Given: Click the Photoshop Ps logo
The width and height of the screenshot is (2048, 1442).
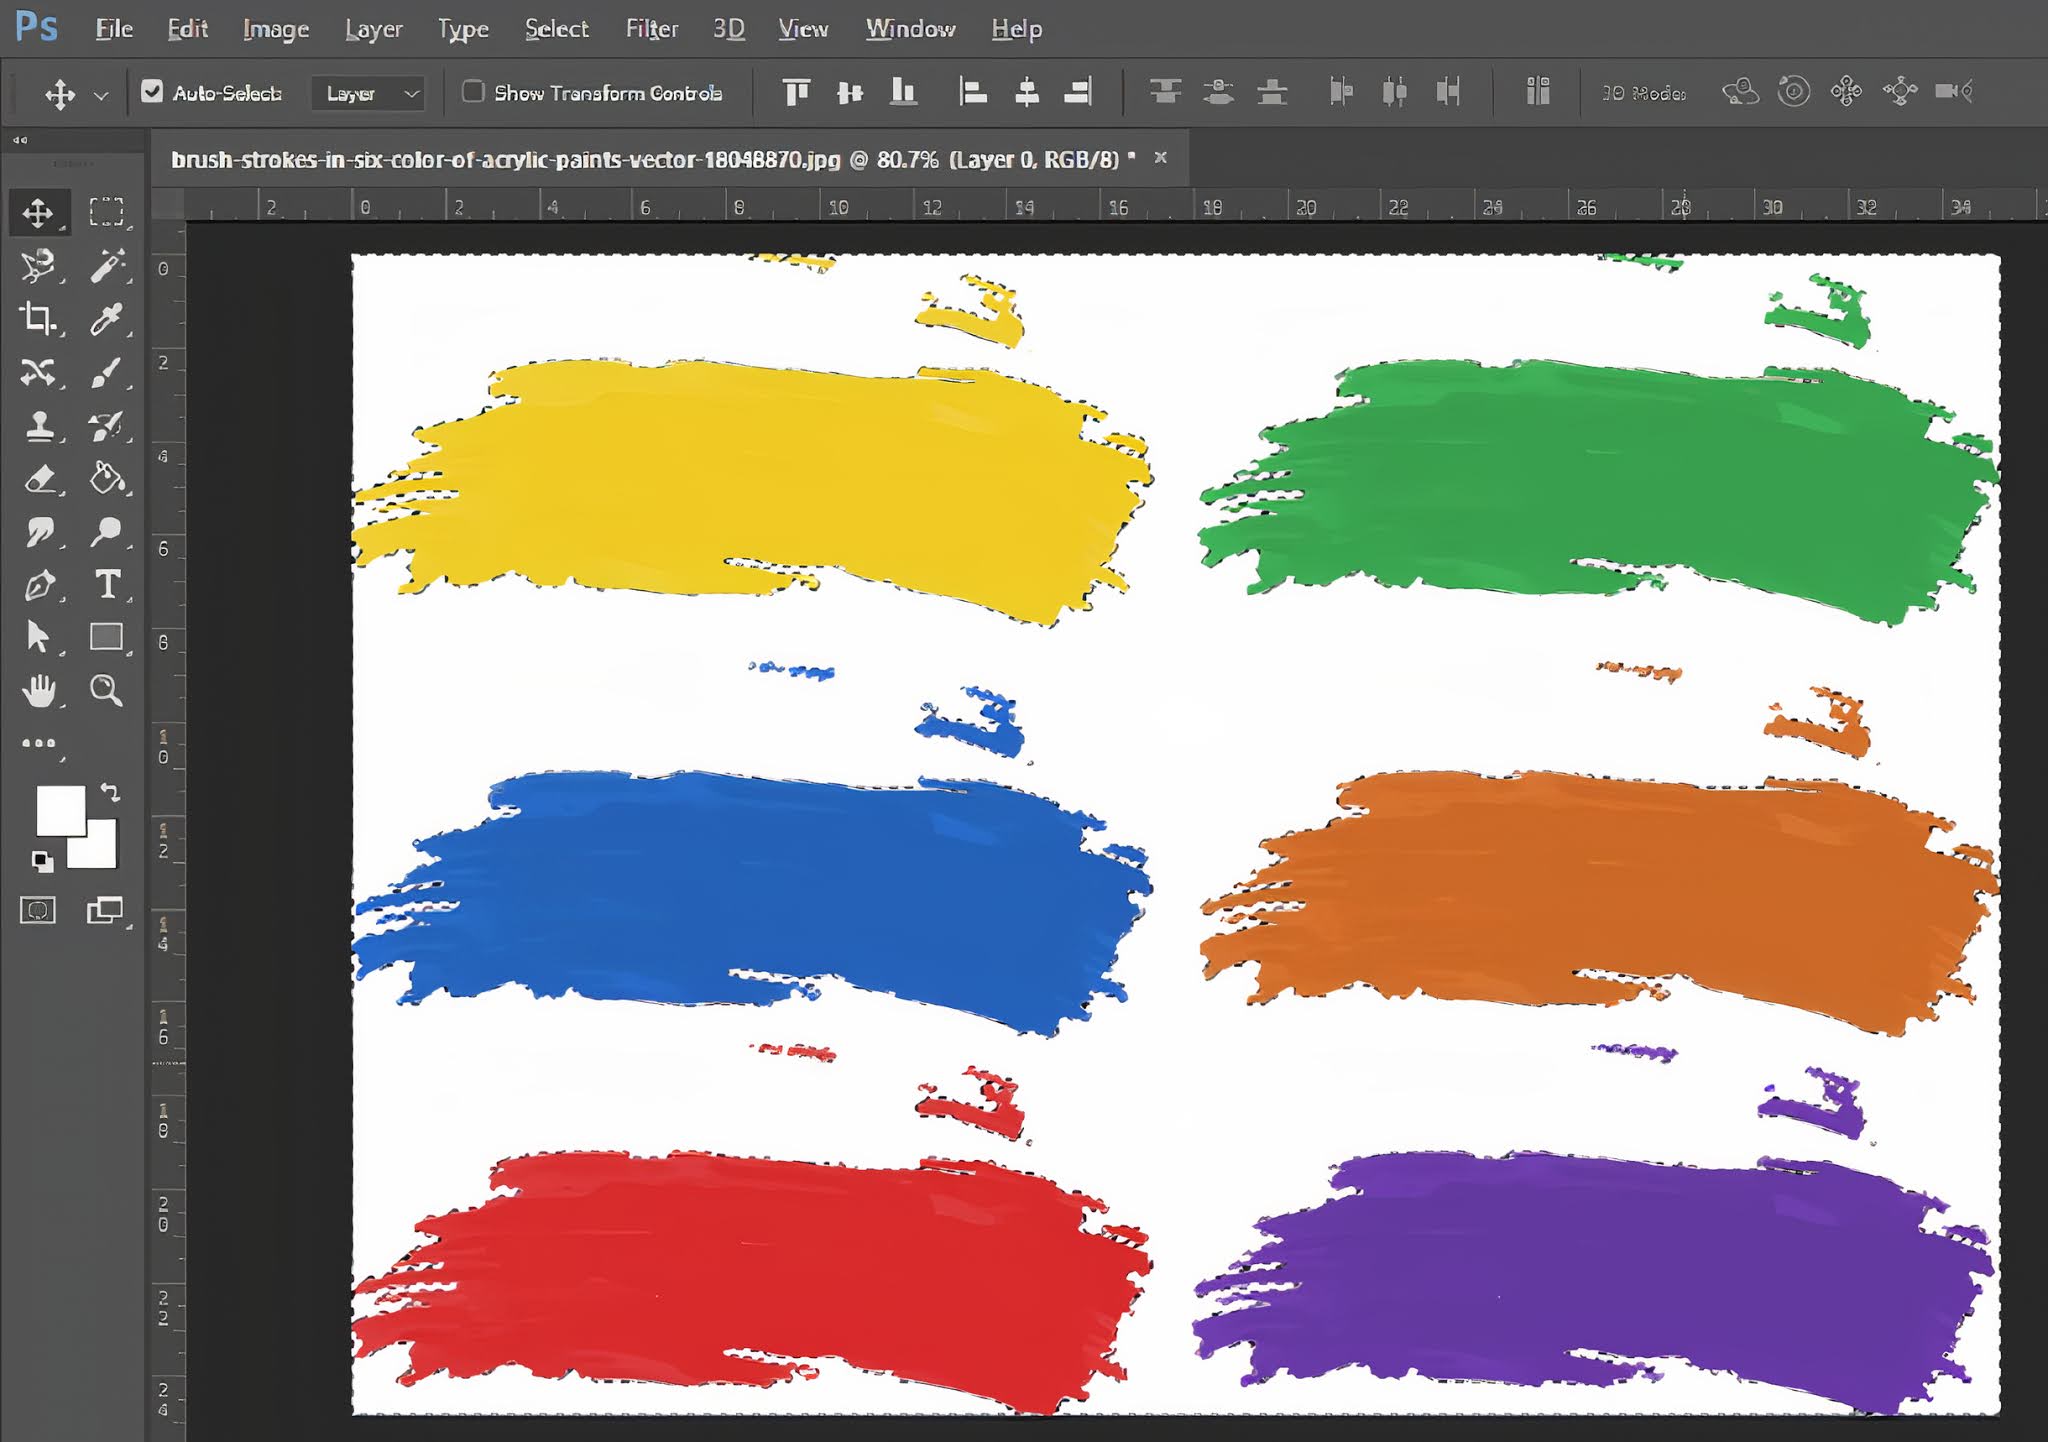Looking at the screenshot, I should (37, 26).
